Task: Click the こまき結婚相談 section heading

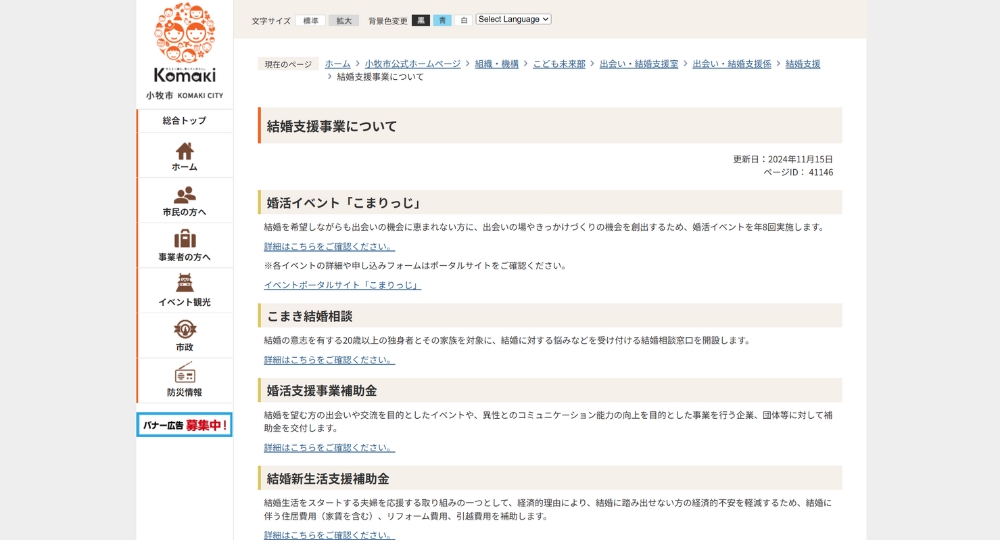Action: pyautogui.click(x=309, y=316)
